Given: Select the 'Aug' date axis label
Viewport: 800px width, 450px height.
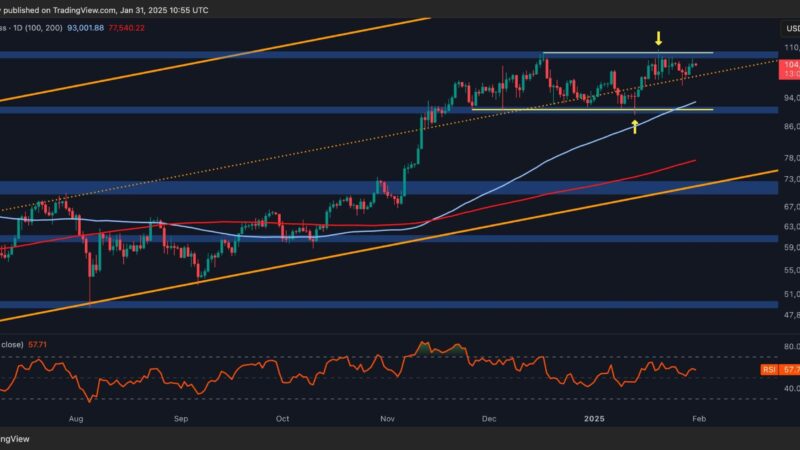Looking at the screenshot, I should tap(76, 419).
